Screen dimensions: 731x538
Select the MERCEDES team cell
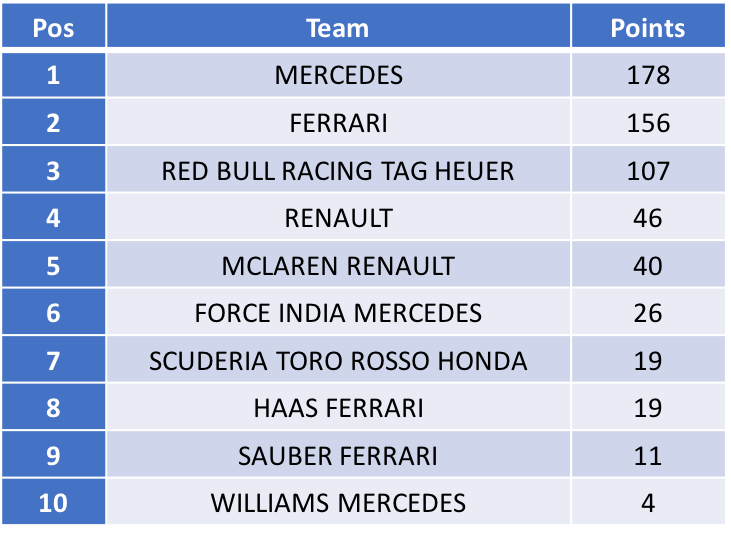point(338,75)
